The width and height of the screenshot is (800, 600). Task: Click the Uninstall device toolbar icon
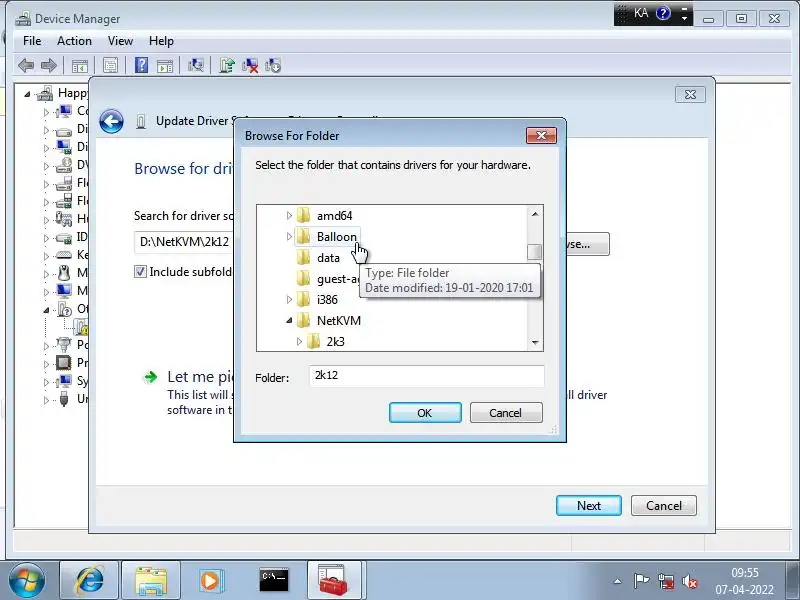(x=250, y=65)
